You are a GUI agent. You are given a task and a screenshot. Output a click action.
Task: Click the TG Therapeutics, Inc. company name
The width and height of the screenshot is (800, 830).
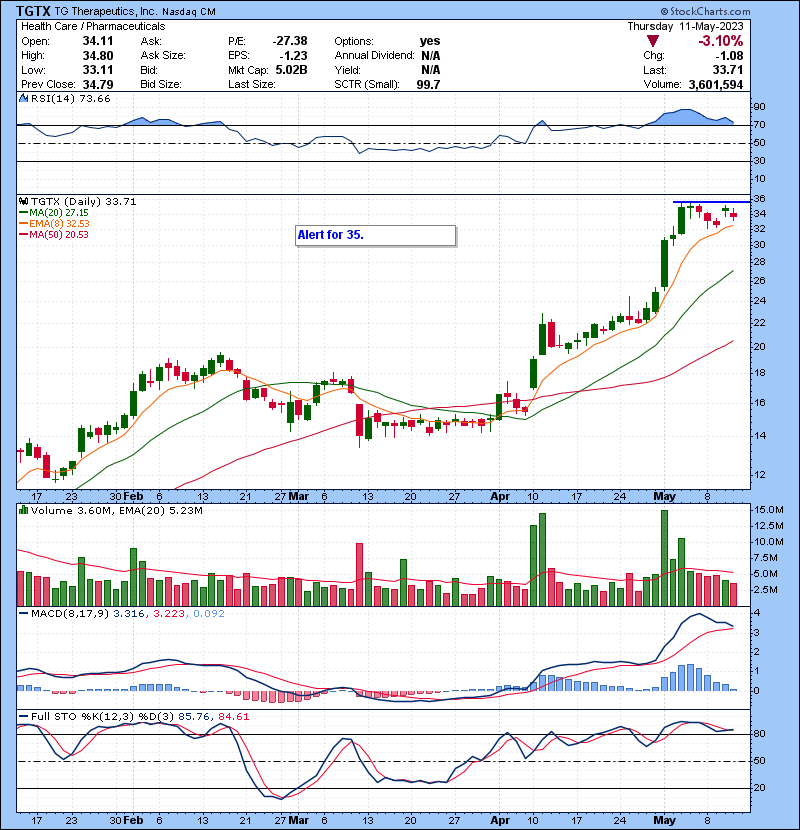106,11
